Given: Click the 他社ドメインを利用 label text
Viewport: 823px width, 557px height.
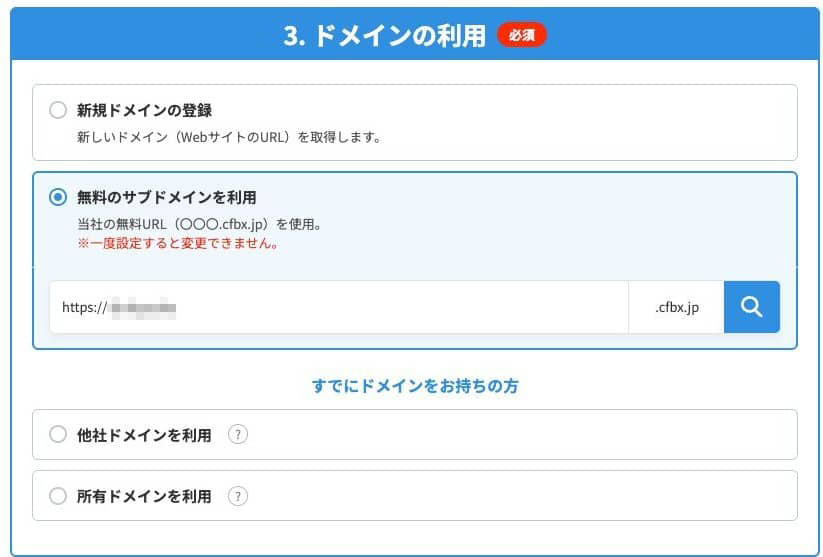Looking at the screenshot, I should 144,435.
